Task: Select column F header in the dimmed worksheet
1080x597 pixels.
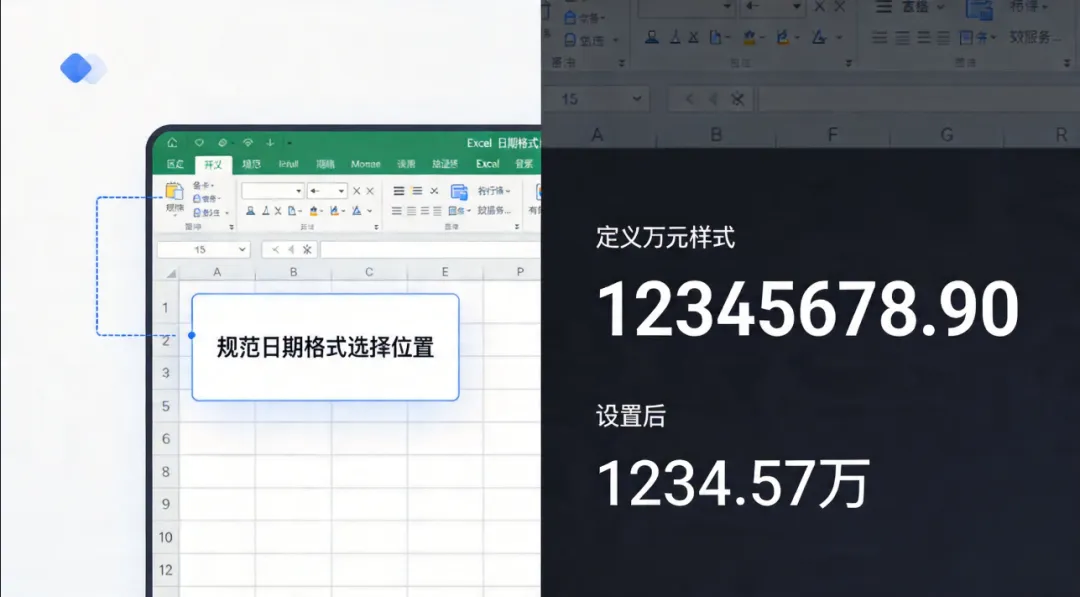Action: click(833, 135)
